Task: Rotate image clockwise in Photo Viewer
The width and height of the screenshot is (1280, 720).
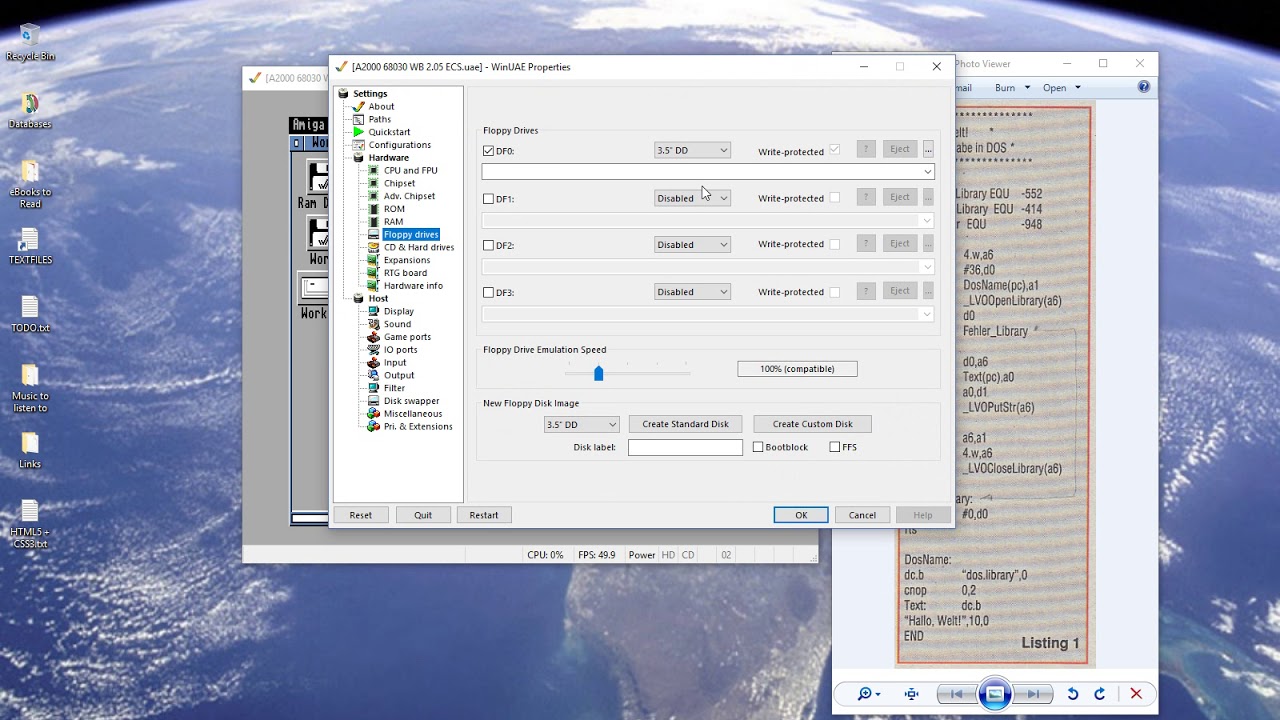Action: (x=1099, y=694)
